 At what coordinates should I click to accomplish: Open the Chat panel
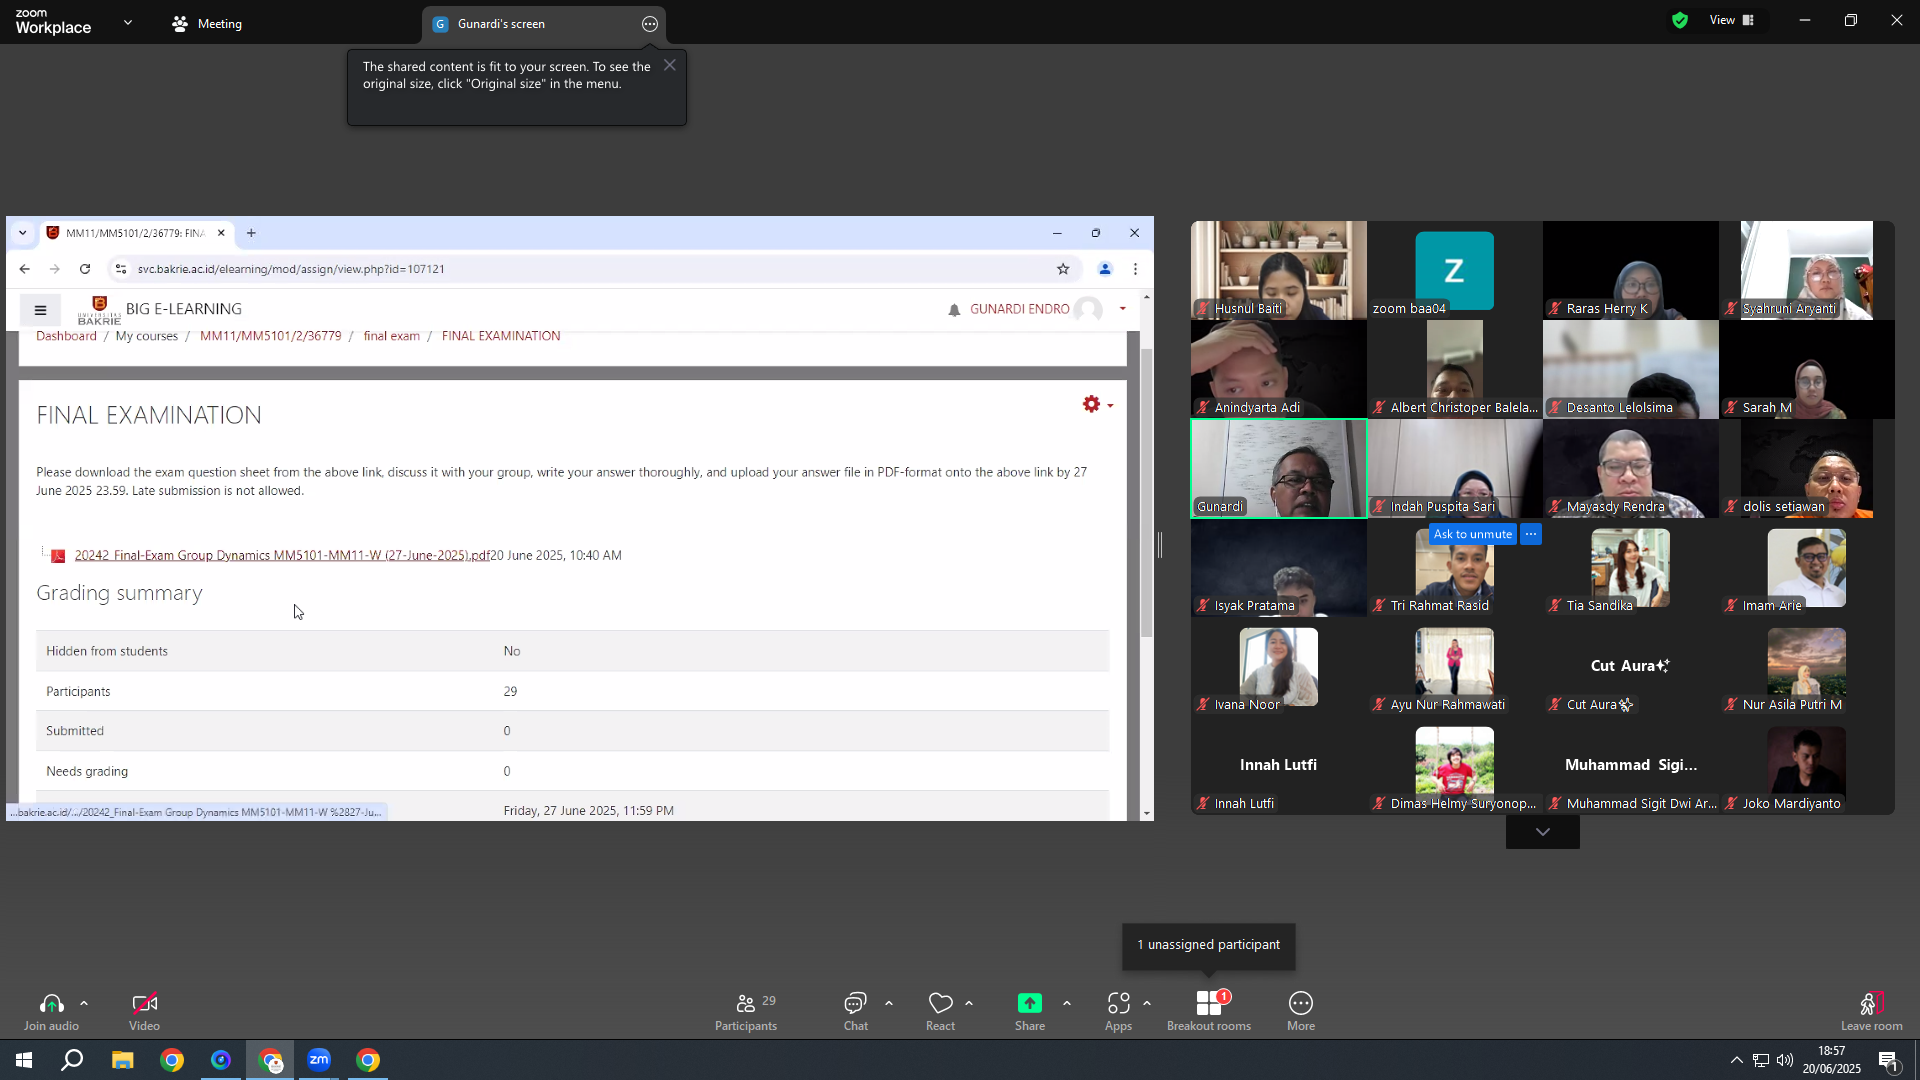(855, 1011)
